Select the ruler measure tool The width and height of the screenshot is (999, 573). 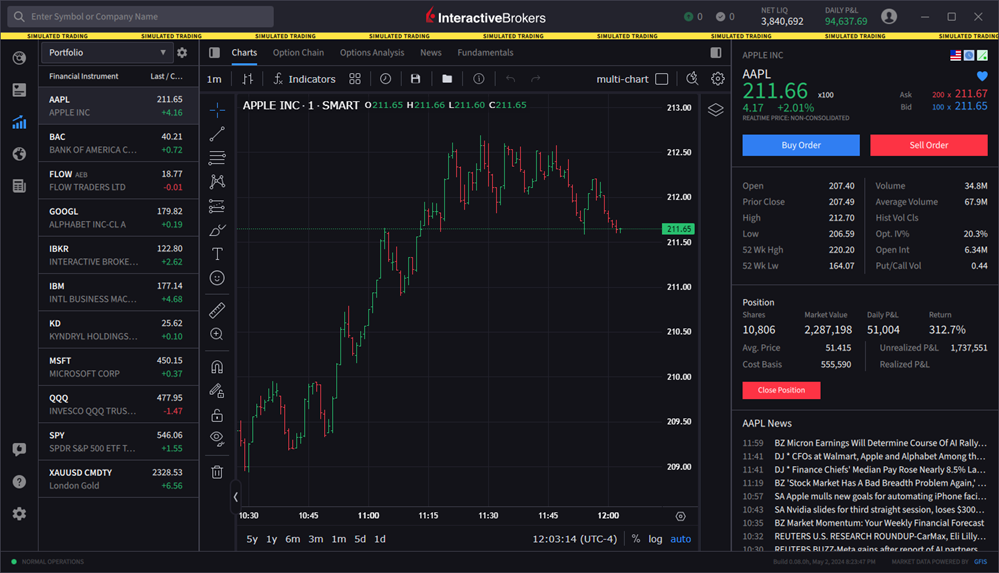(217, 310)
